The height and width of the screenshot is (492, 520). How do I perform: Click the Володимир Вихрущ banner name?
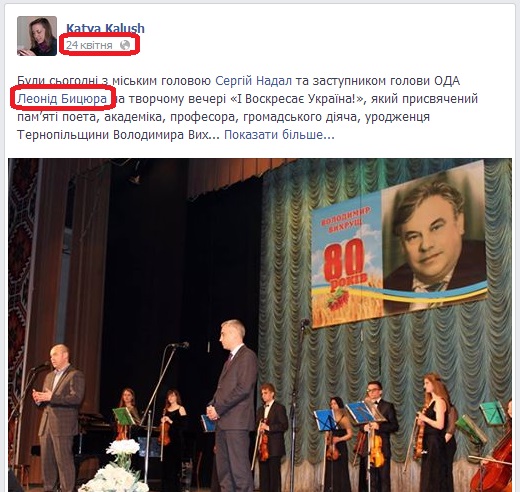tap(345, 220)
